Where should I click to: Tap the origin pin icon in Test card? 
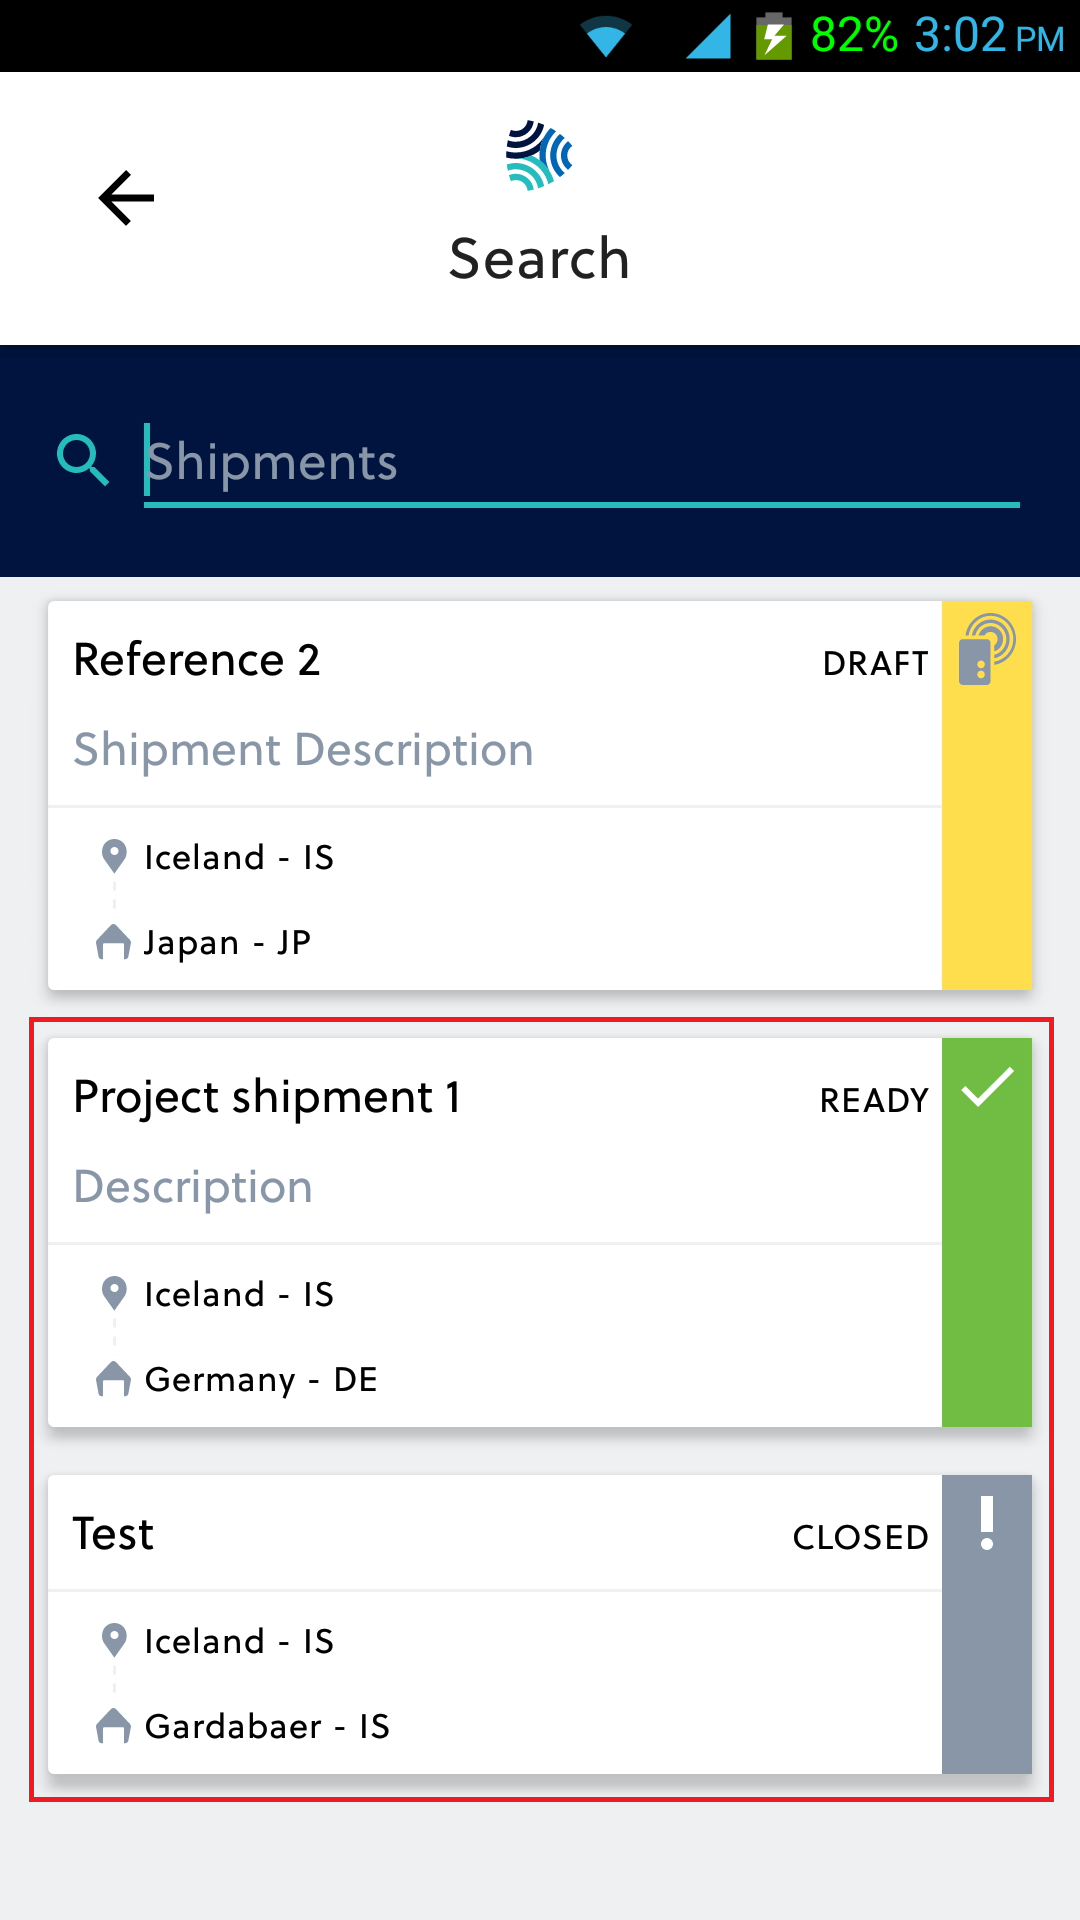(x=114, y=1640)
